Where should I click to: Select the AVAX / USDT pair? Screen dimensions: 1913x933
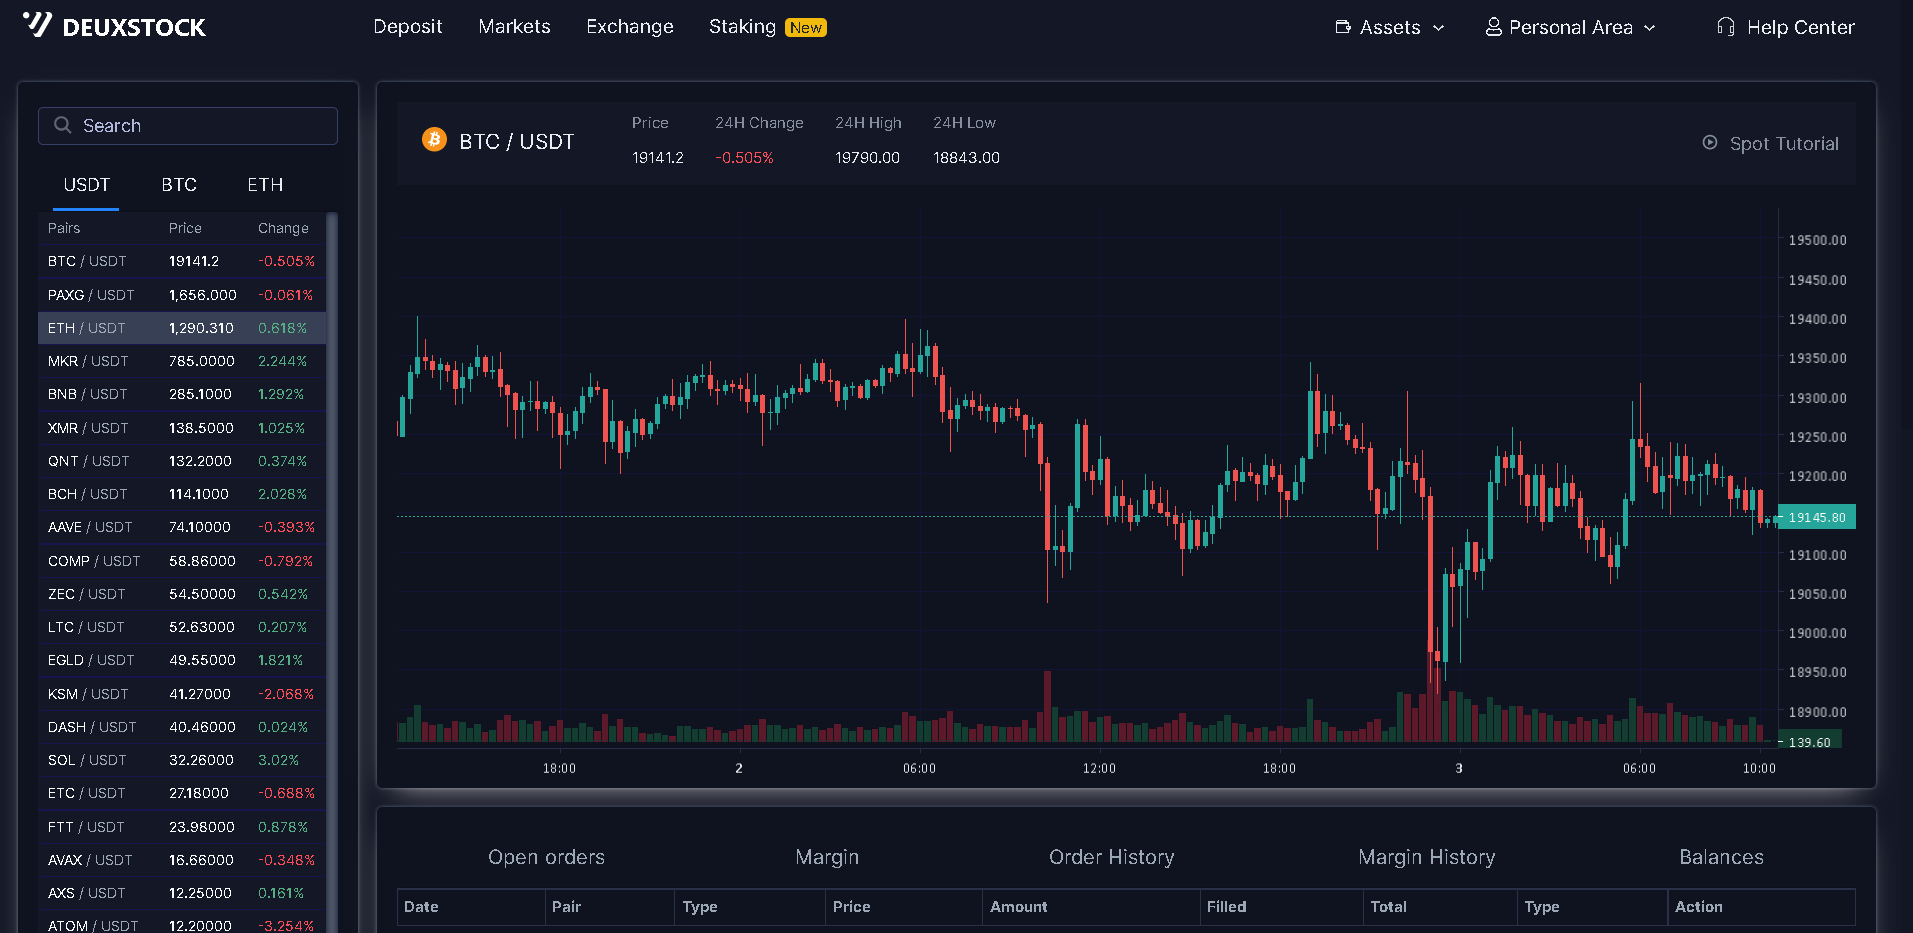pyautogui.click(x=182, y=860)
